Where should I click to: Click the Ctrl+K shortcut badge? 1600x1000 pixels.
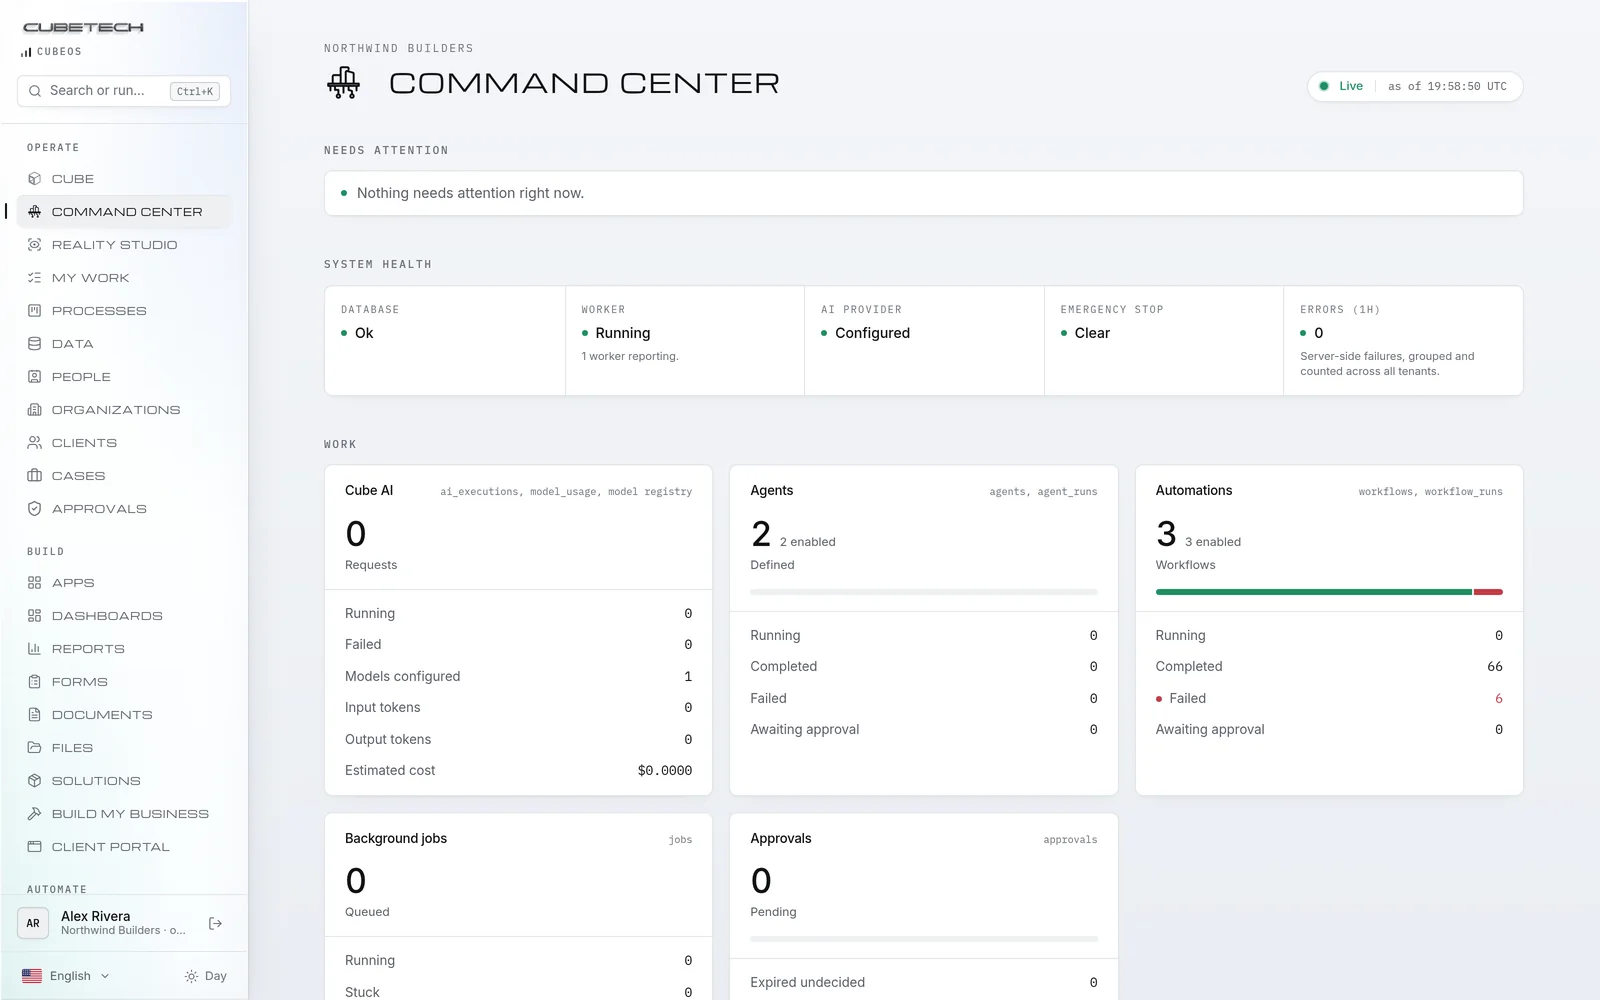click(195, 91)
